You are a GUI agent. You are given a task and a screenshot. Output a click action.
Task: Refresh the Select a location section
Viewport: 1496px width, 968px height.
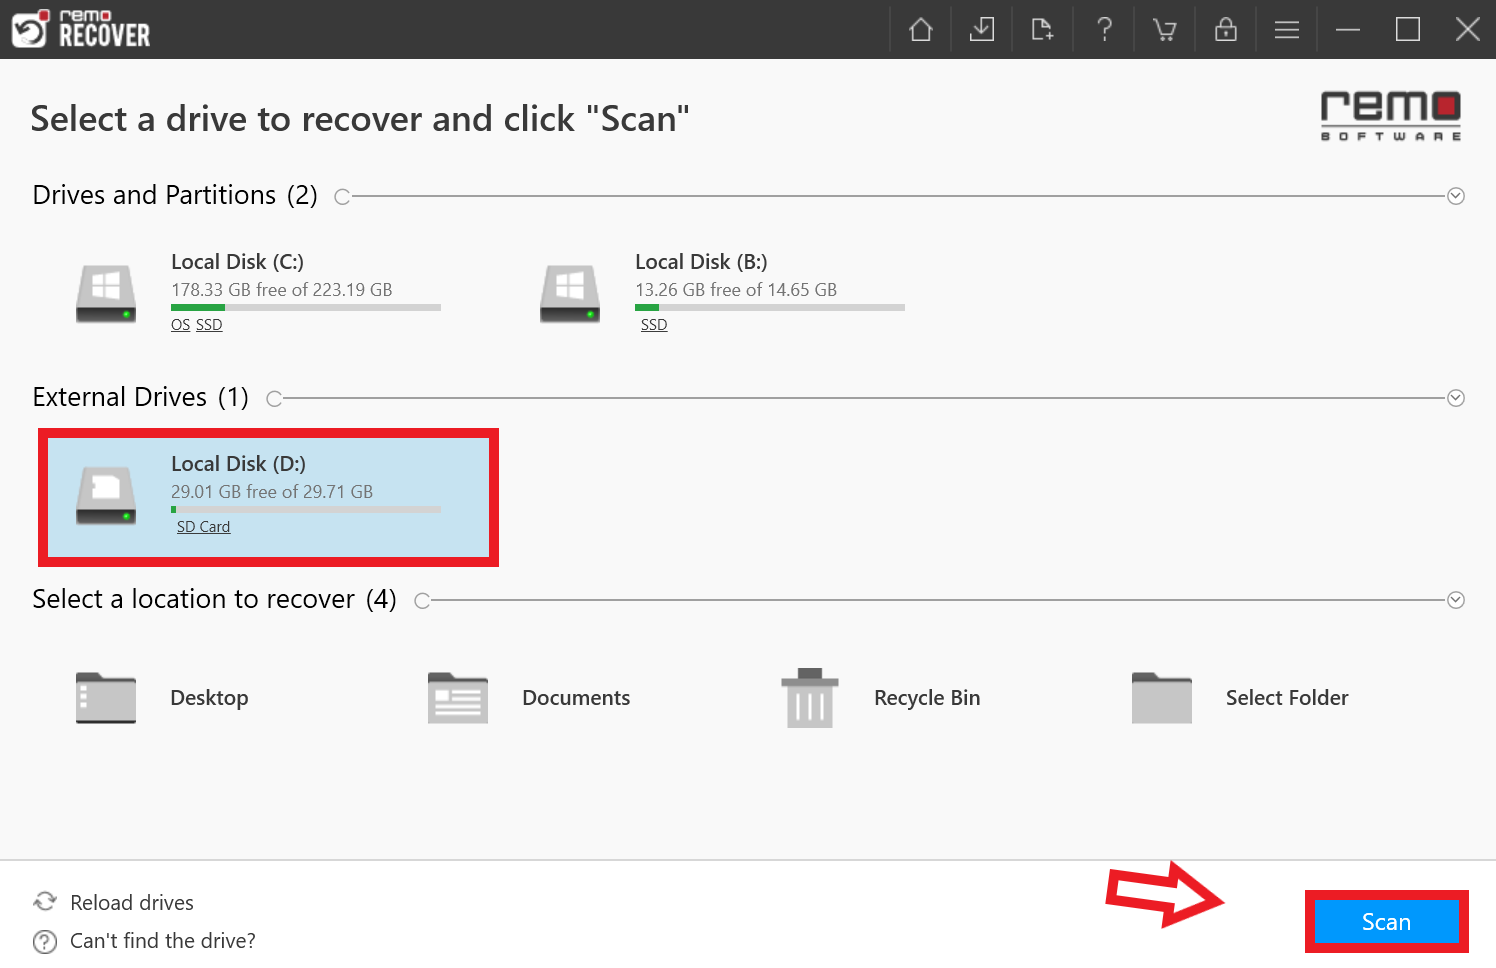tap(422, 601)
